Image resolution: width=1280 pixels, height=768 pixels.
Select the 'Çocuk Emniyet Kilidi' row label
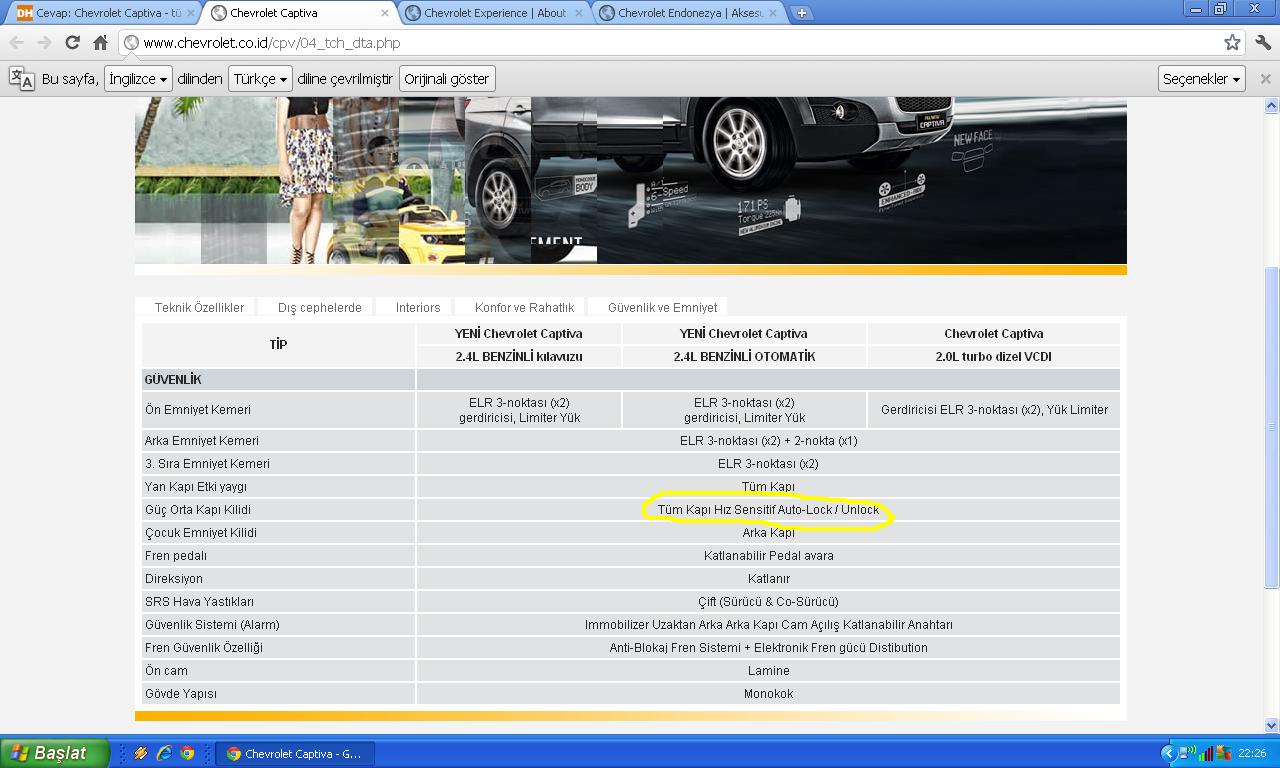[x=200, y=532]
